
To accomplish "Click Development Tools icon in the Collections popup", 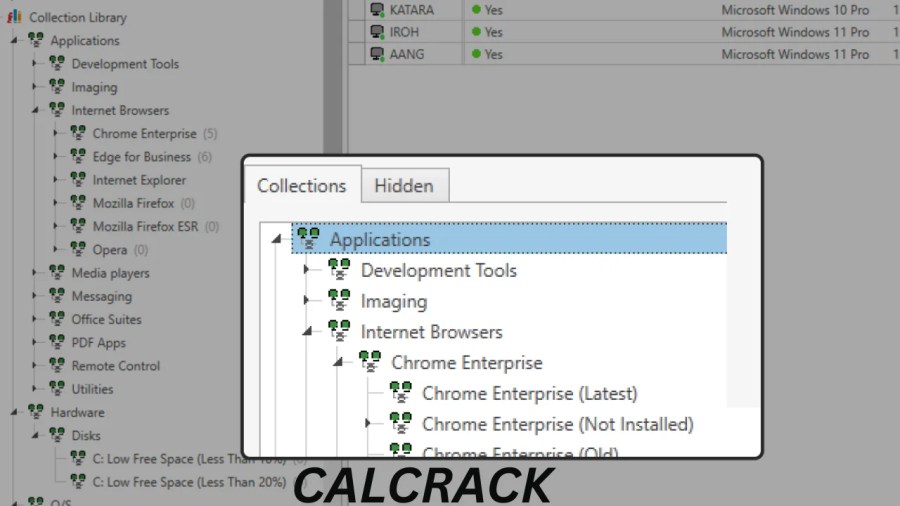I will [339, 270].
